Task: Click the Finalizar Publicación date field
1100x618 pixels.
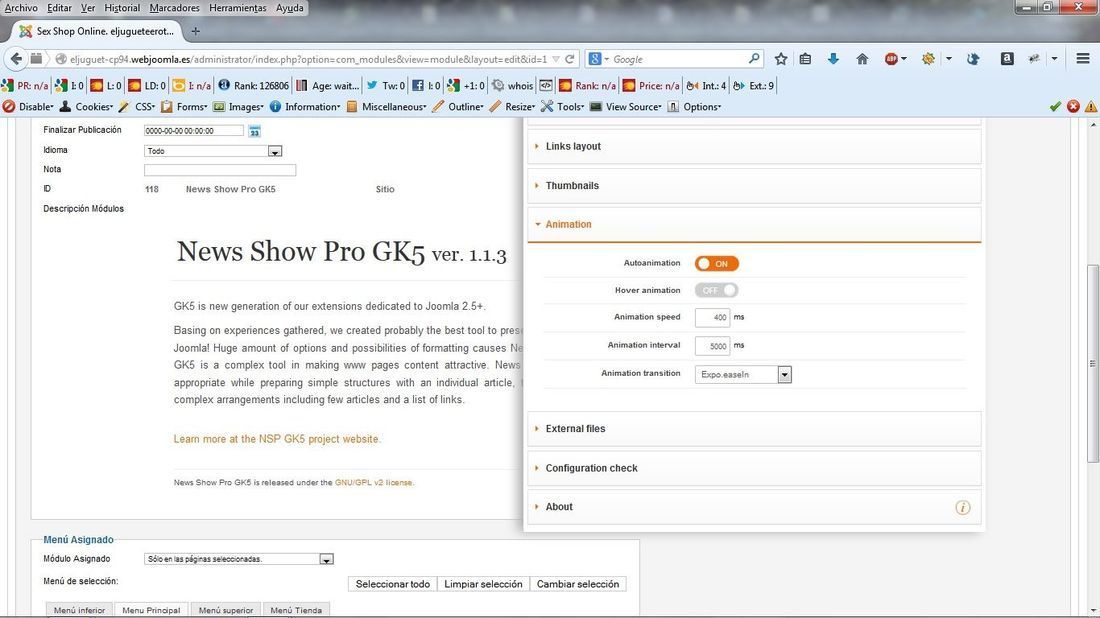Action: 194,130
